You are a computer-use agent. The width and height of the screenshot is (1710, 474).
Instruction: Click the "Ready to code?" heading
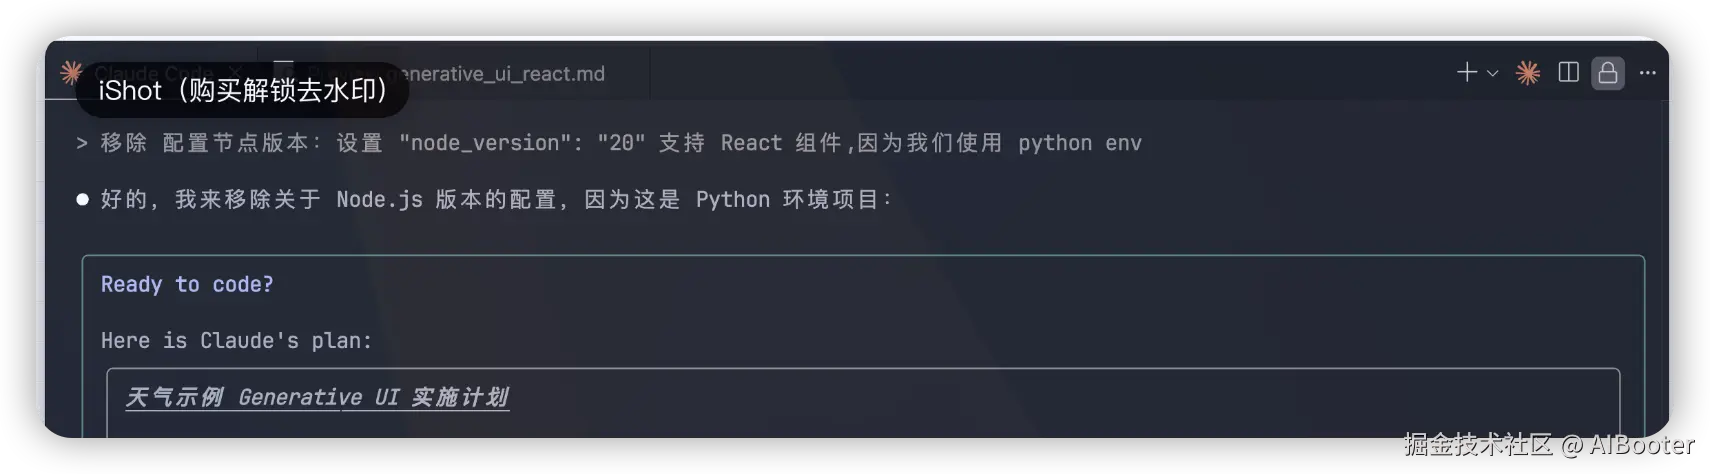187,284
